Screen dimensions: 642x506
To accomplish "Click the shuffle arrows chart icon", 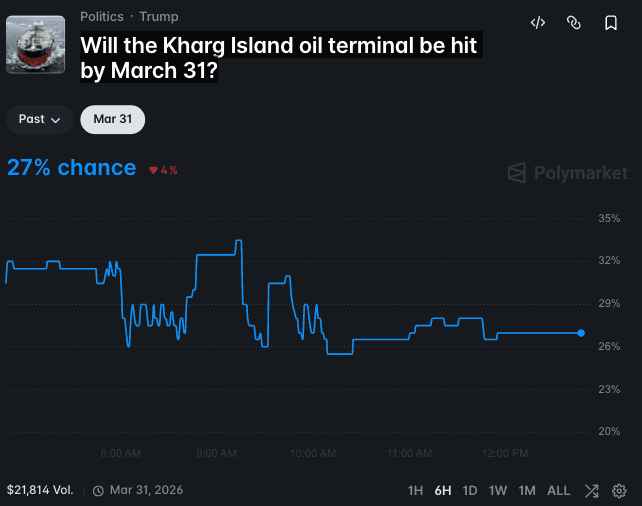I will pos(592,491).
